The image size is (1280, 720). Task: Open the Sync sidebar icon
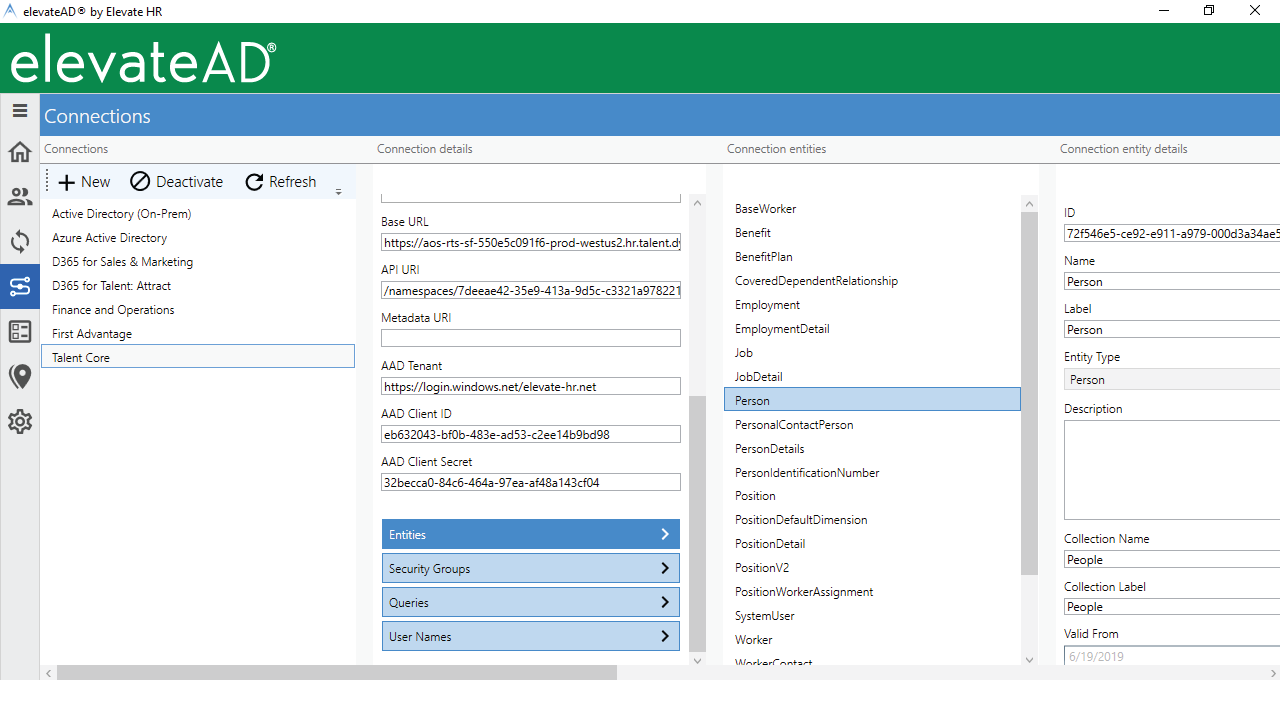click(19, 242)
